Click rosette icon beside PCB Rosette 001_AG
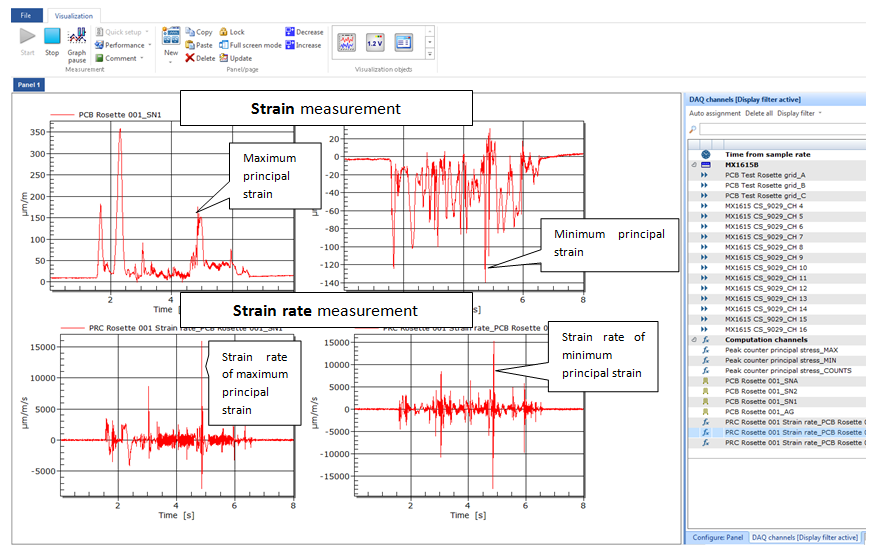The height and width of the screenshot is (556, 872). (x=705, y=411)
